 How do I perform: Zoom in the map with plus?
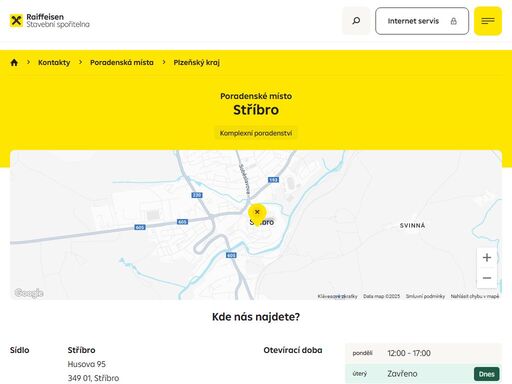click(487, 257)
